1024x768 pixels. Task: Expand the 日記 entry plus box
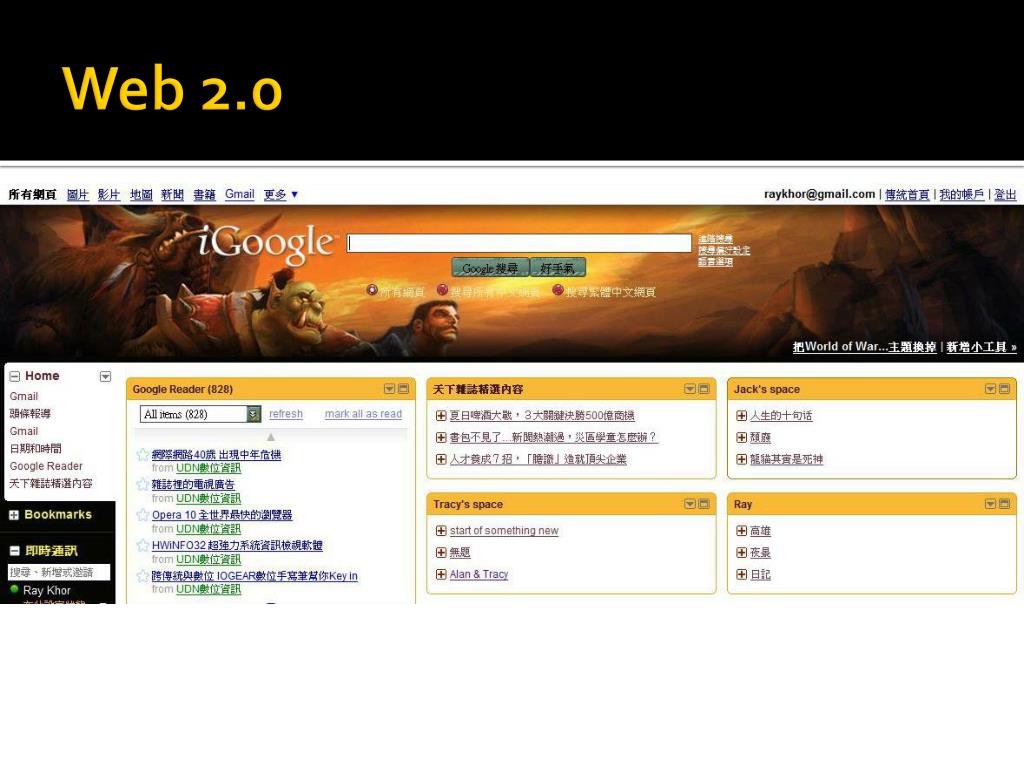[x=741, y=574]
